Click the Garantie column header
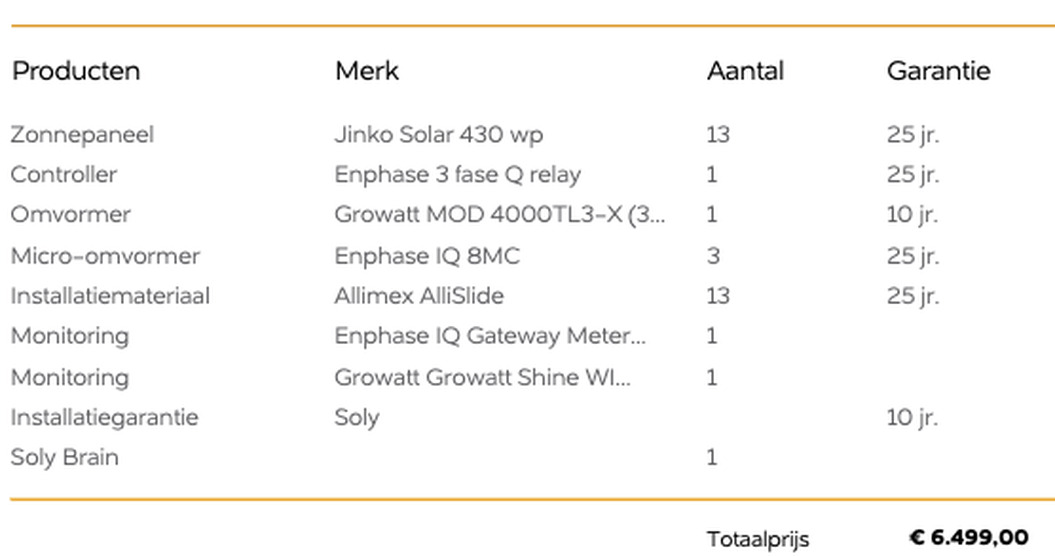 click(938, 71)
